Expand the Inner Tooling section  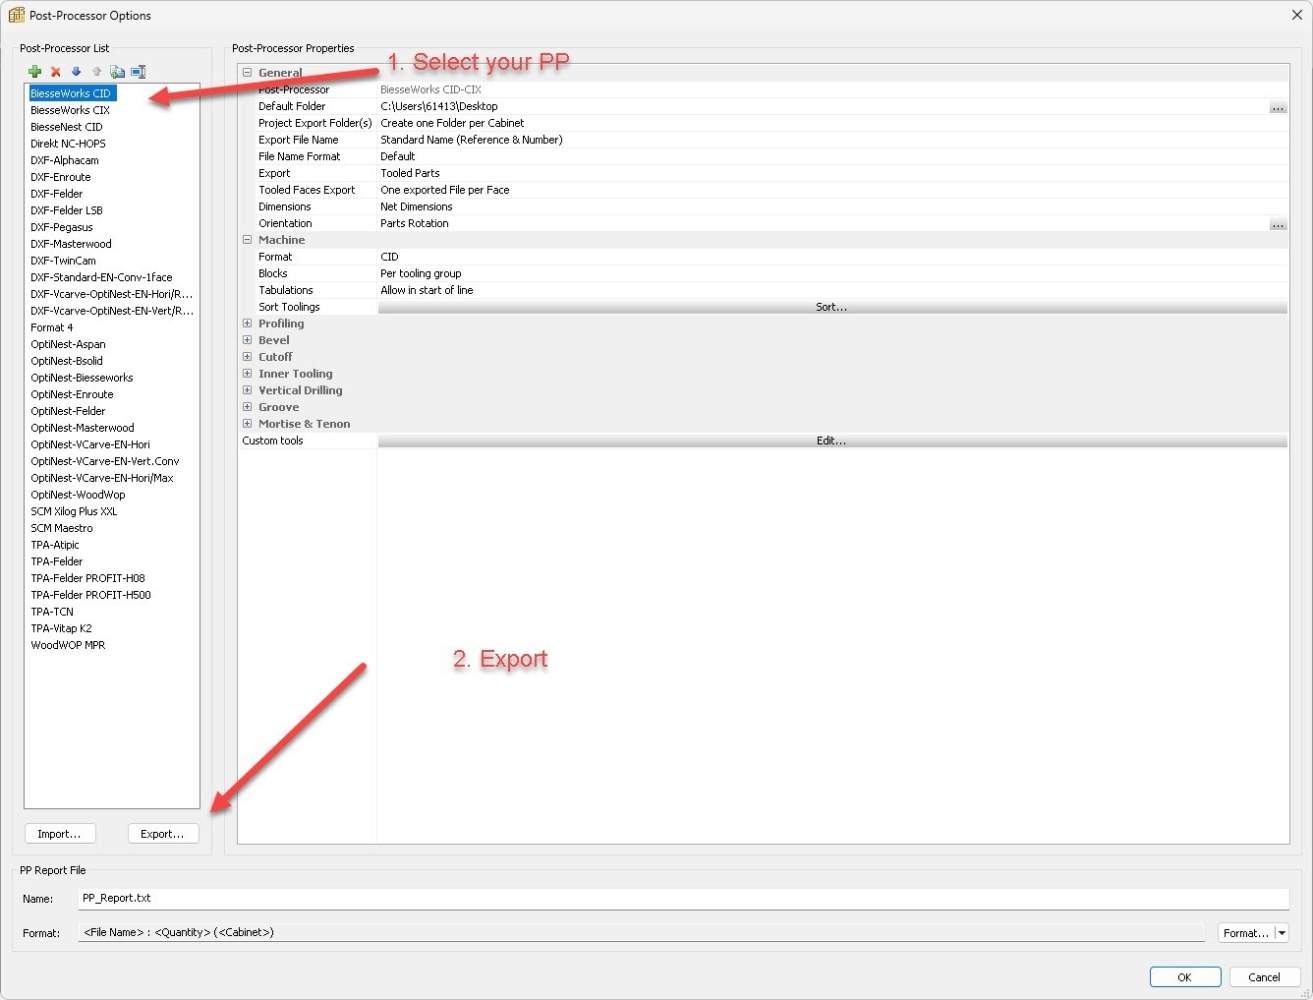click(x=247, y=374)
